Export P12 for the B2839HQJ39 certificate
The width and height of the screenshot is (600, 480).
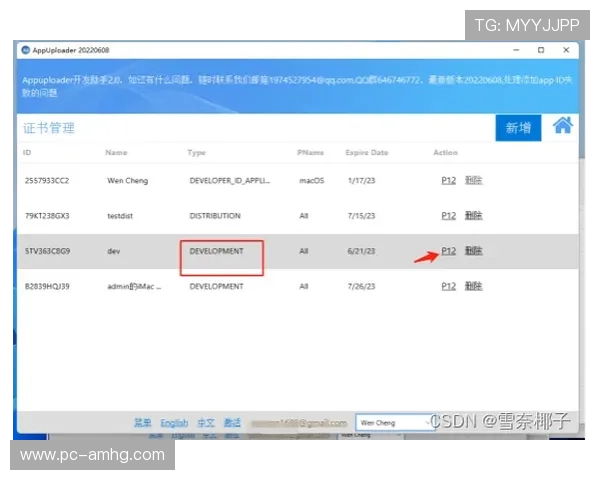(x=448, y=286)
